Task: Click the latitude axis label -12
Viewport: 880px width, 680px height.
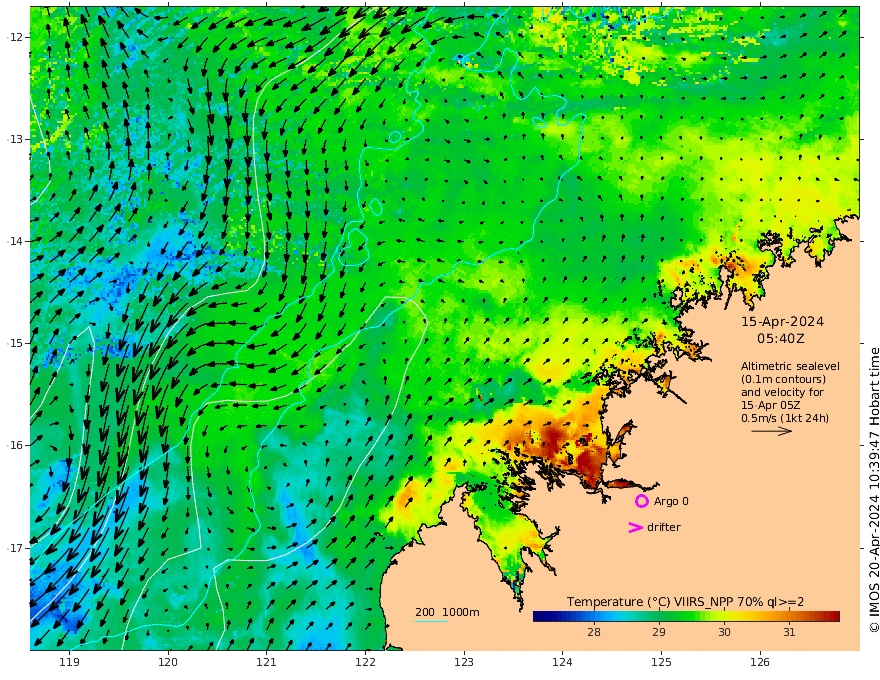Action: pyautogui.click(x=14, y=37)
